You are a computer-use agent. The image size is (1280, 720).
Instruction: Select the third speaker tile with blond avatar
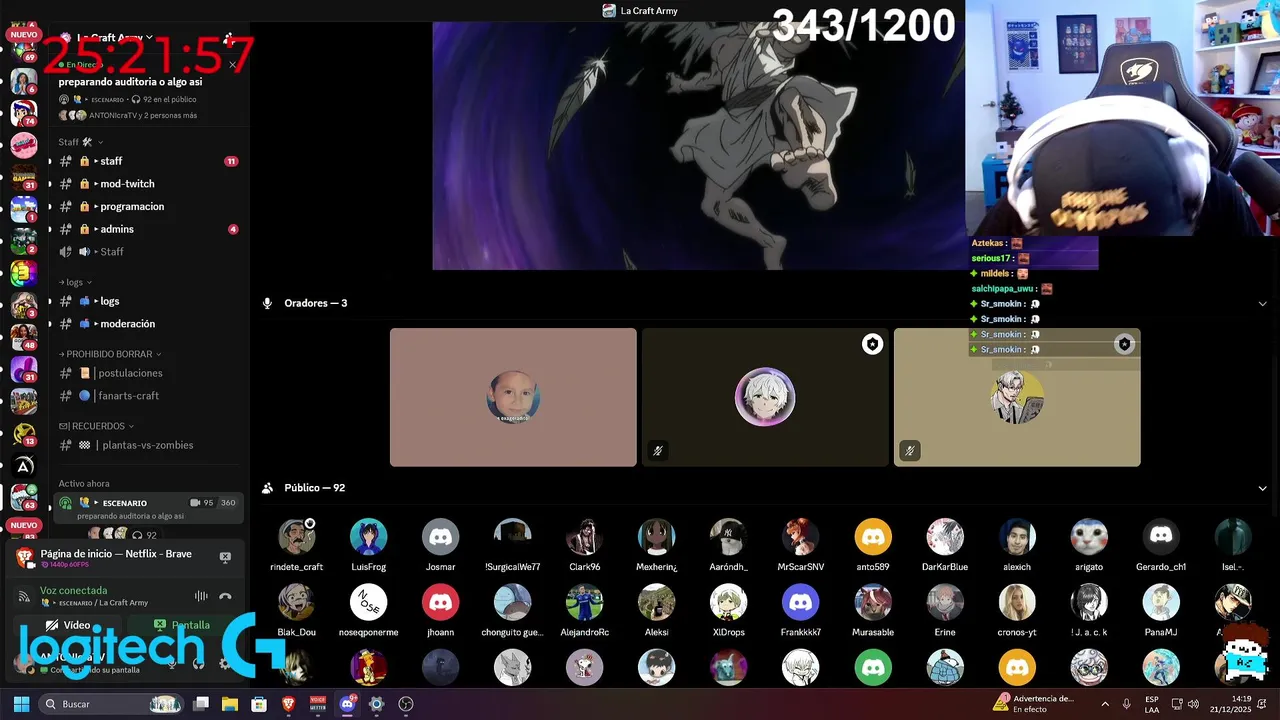coord(1017,397)
